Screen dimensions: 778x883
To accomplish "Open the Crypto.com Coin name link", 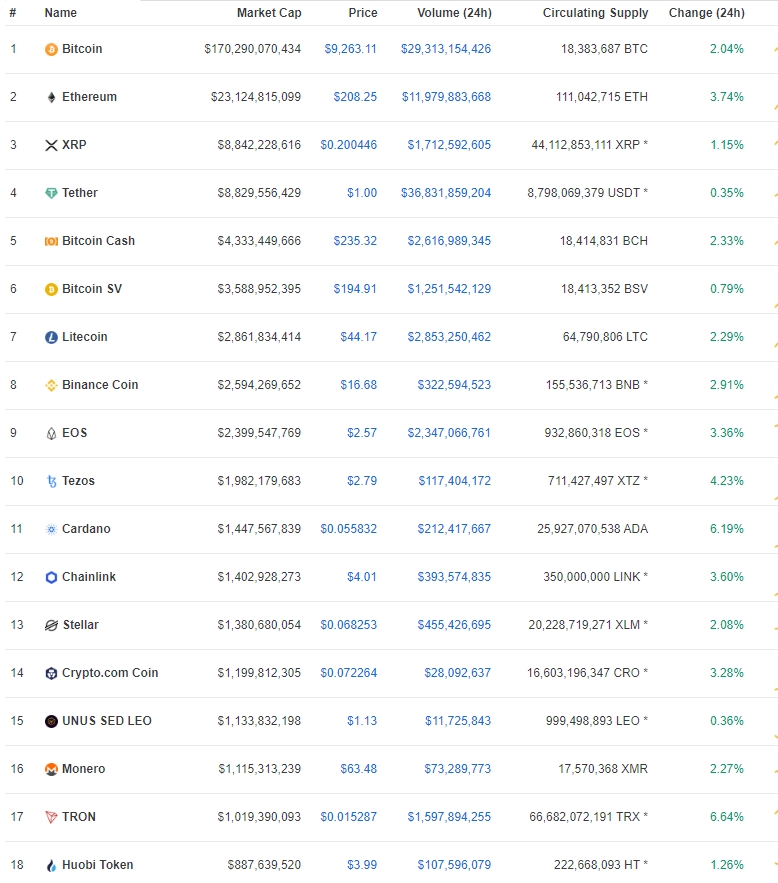I will click(x=110, y=673).
